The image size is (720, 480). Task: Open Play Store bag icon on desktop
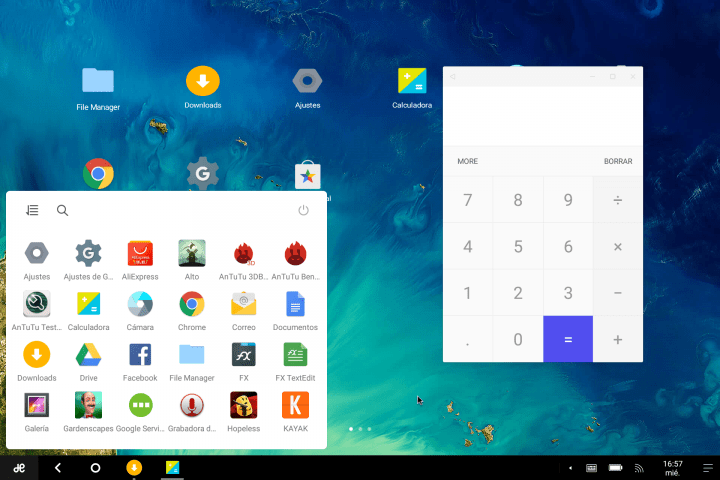tap(308, 175)
